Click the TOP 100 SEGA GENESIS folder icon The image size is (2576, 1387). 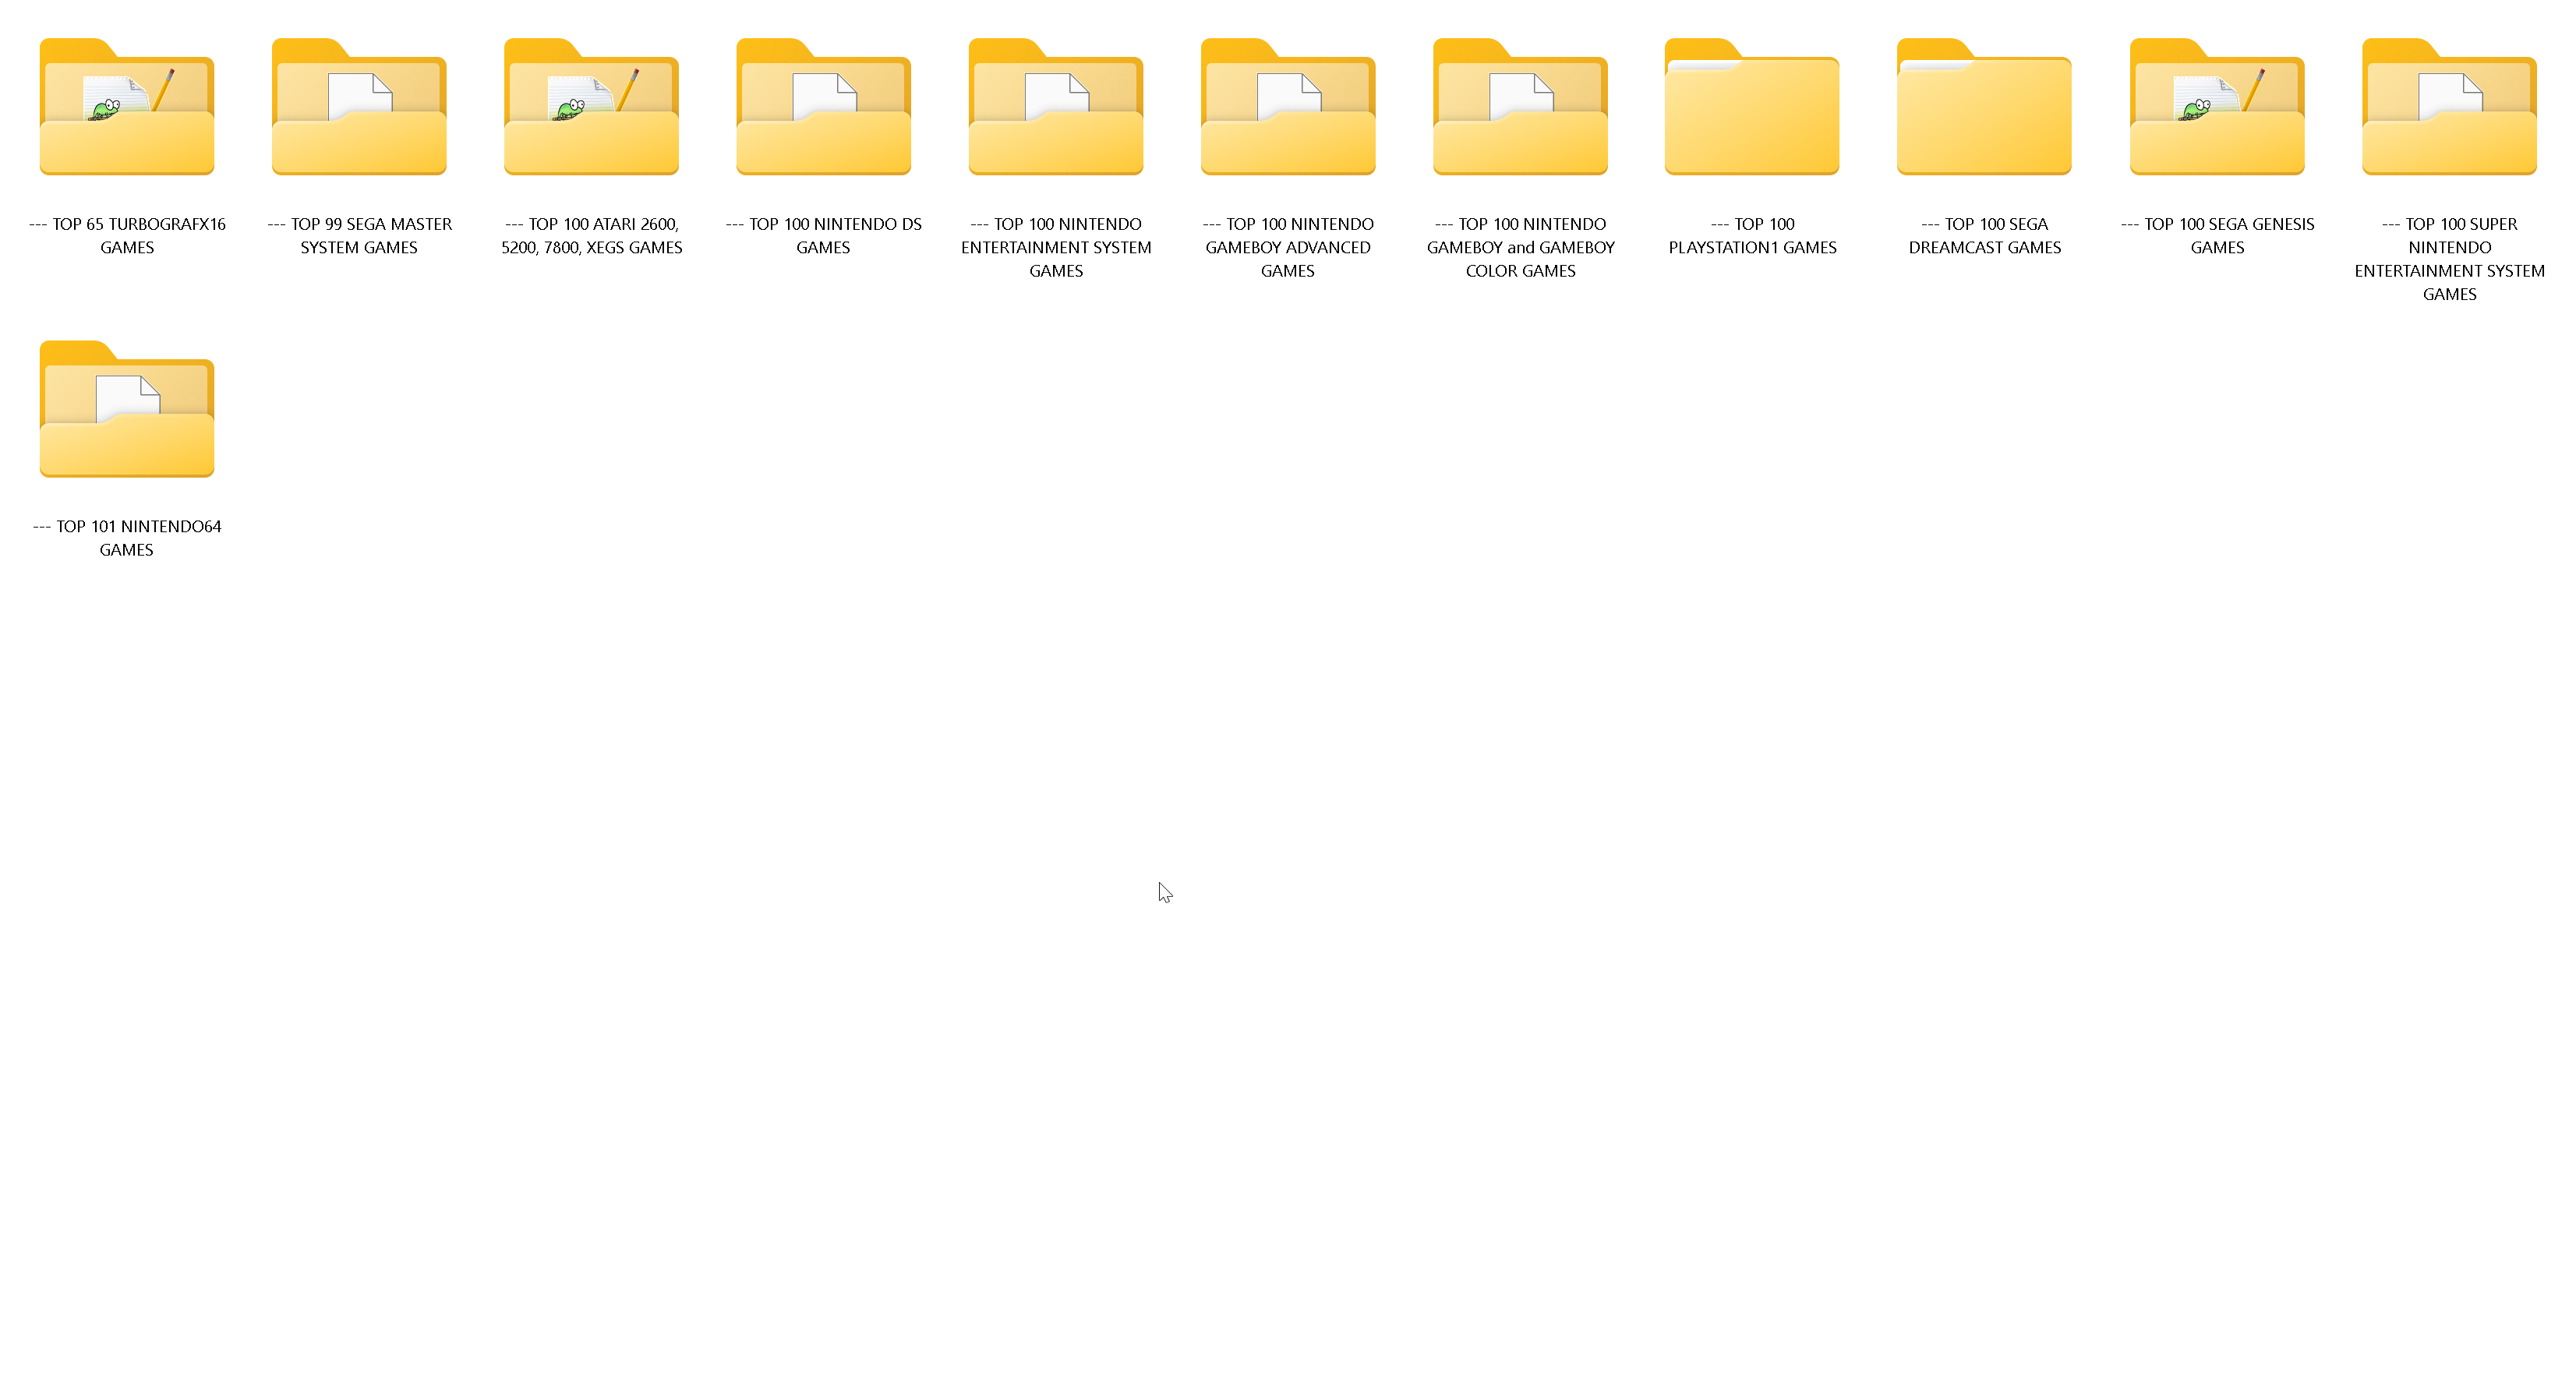coord(2217,108)
